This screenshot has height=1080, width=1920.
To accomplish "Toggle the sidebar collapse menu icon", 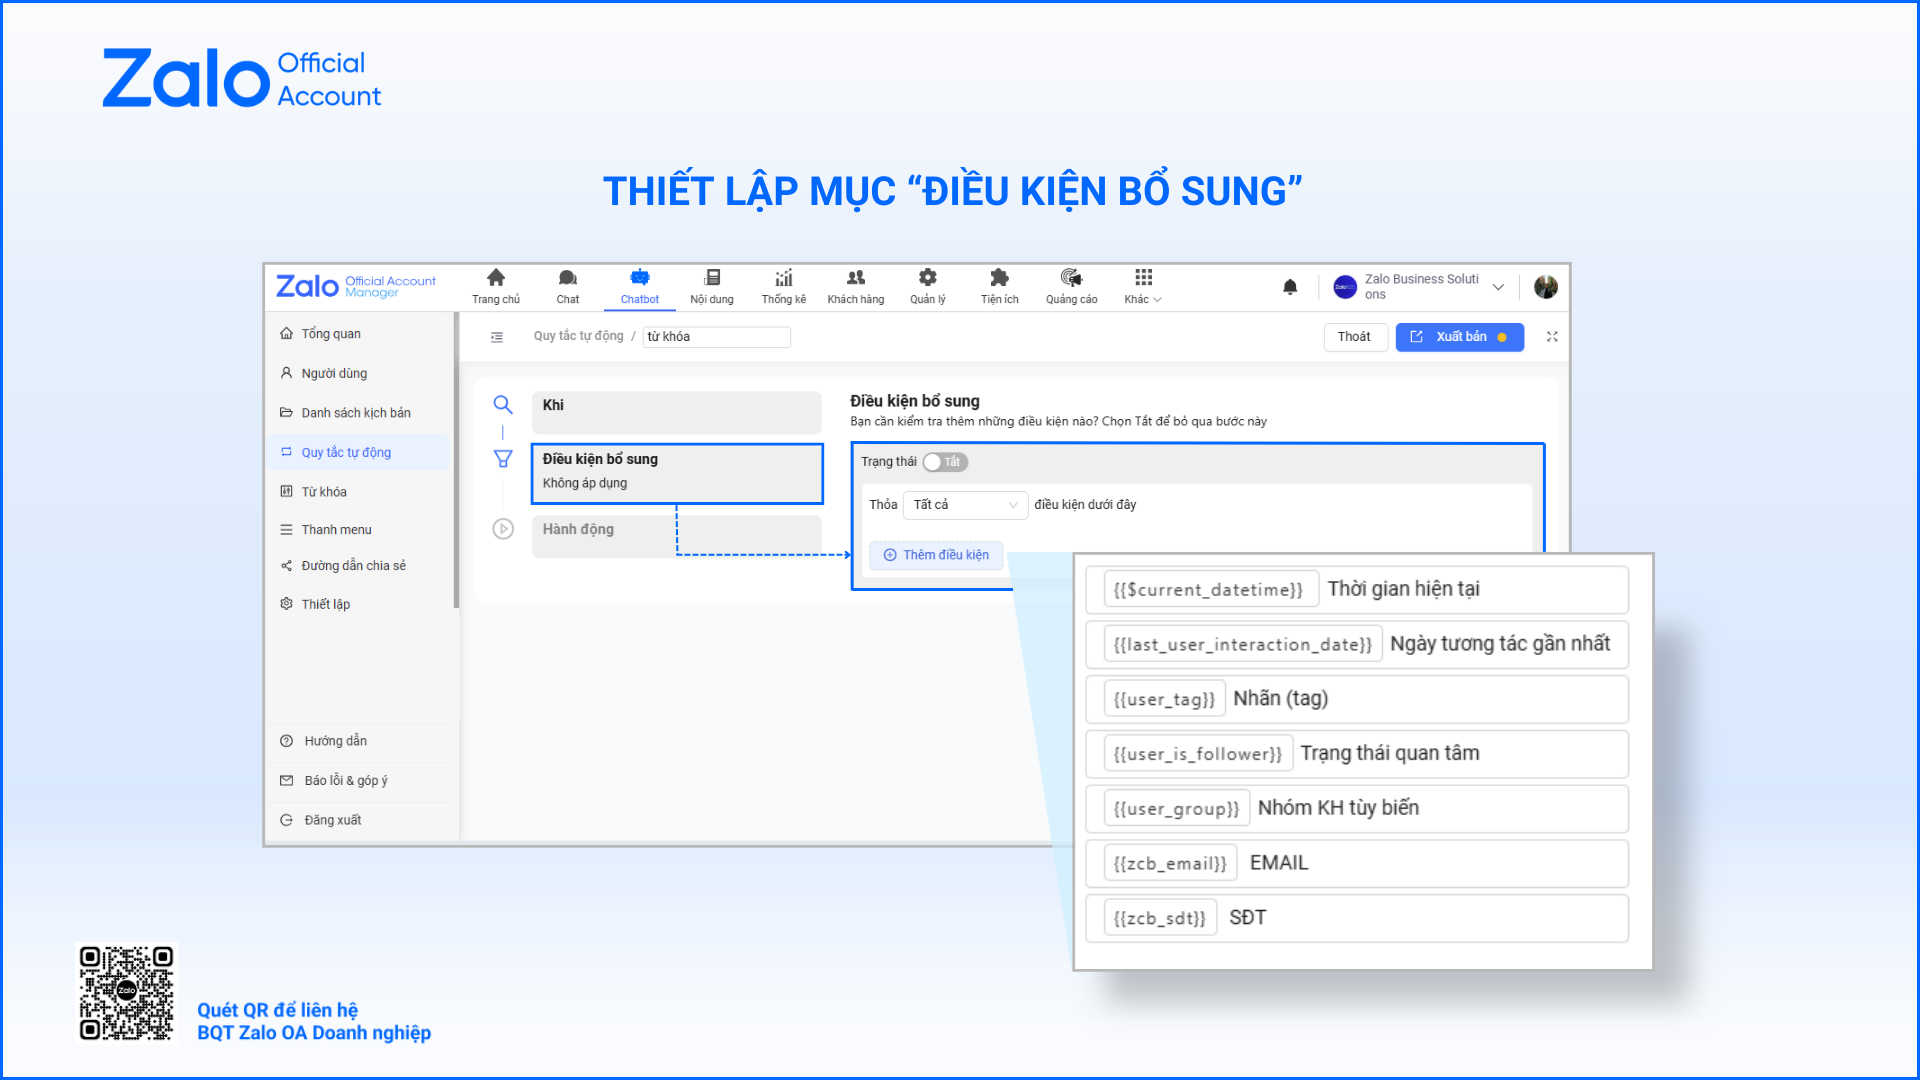I will [x=497, y=337].
